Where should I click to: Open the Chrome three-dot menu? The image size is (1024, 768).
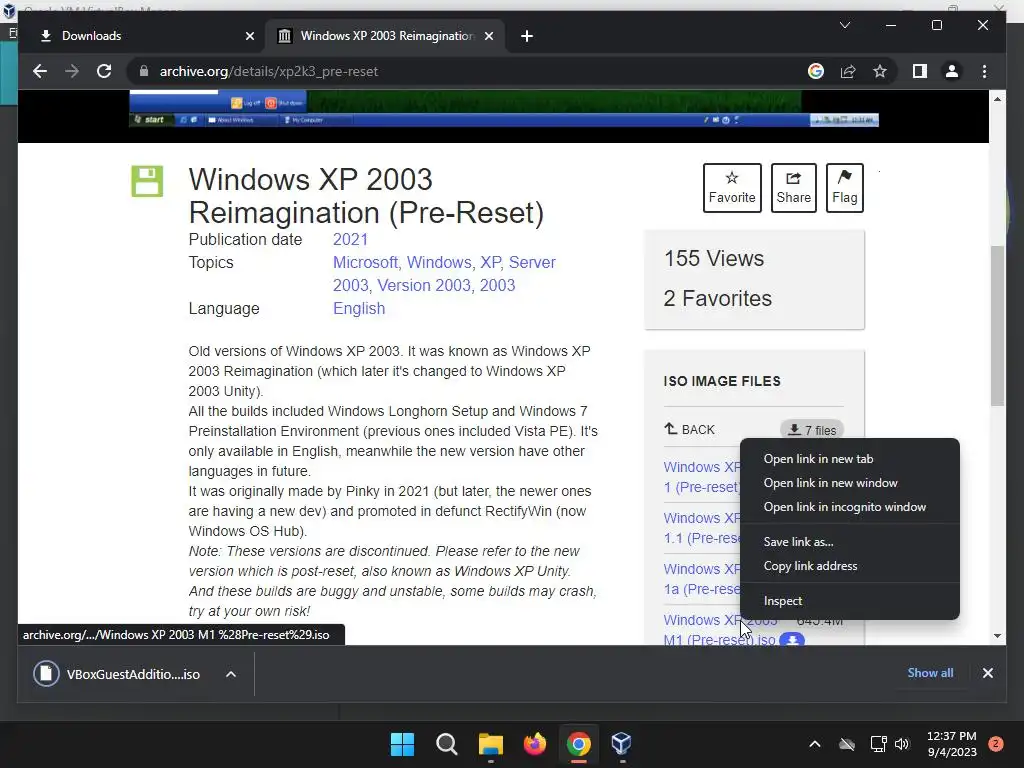pos(984,71)
